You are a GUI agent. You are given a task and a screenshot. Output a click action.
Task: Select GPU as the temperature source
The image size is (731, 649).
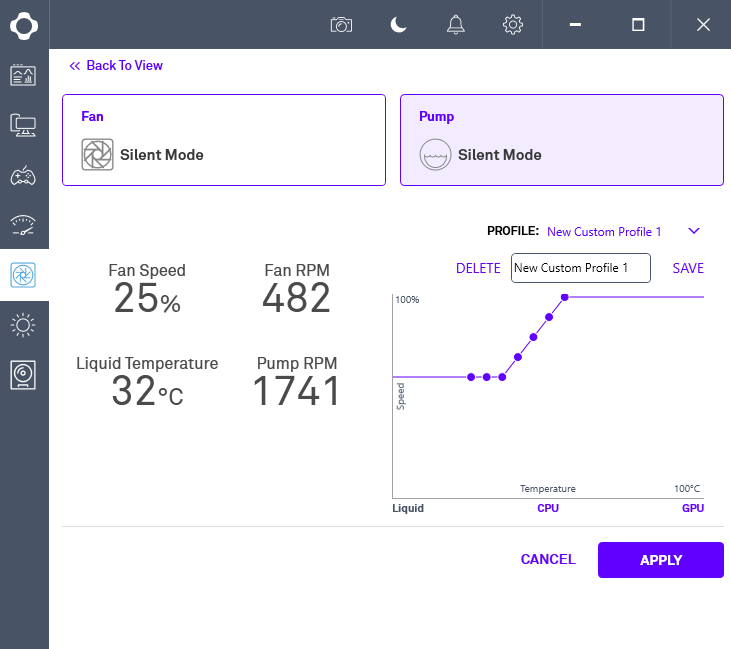[693, 508]
